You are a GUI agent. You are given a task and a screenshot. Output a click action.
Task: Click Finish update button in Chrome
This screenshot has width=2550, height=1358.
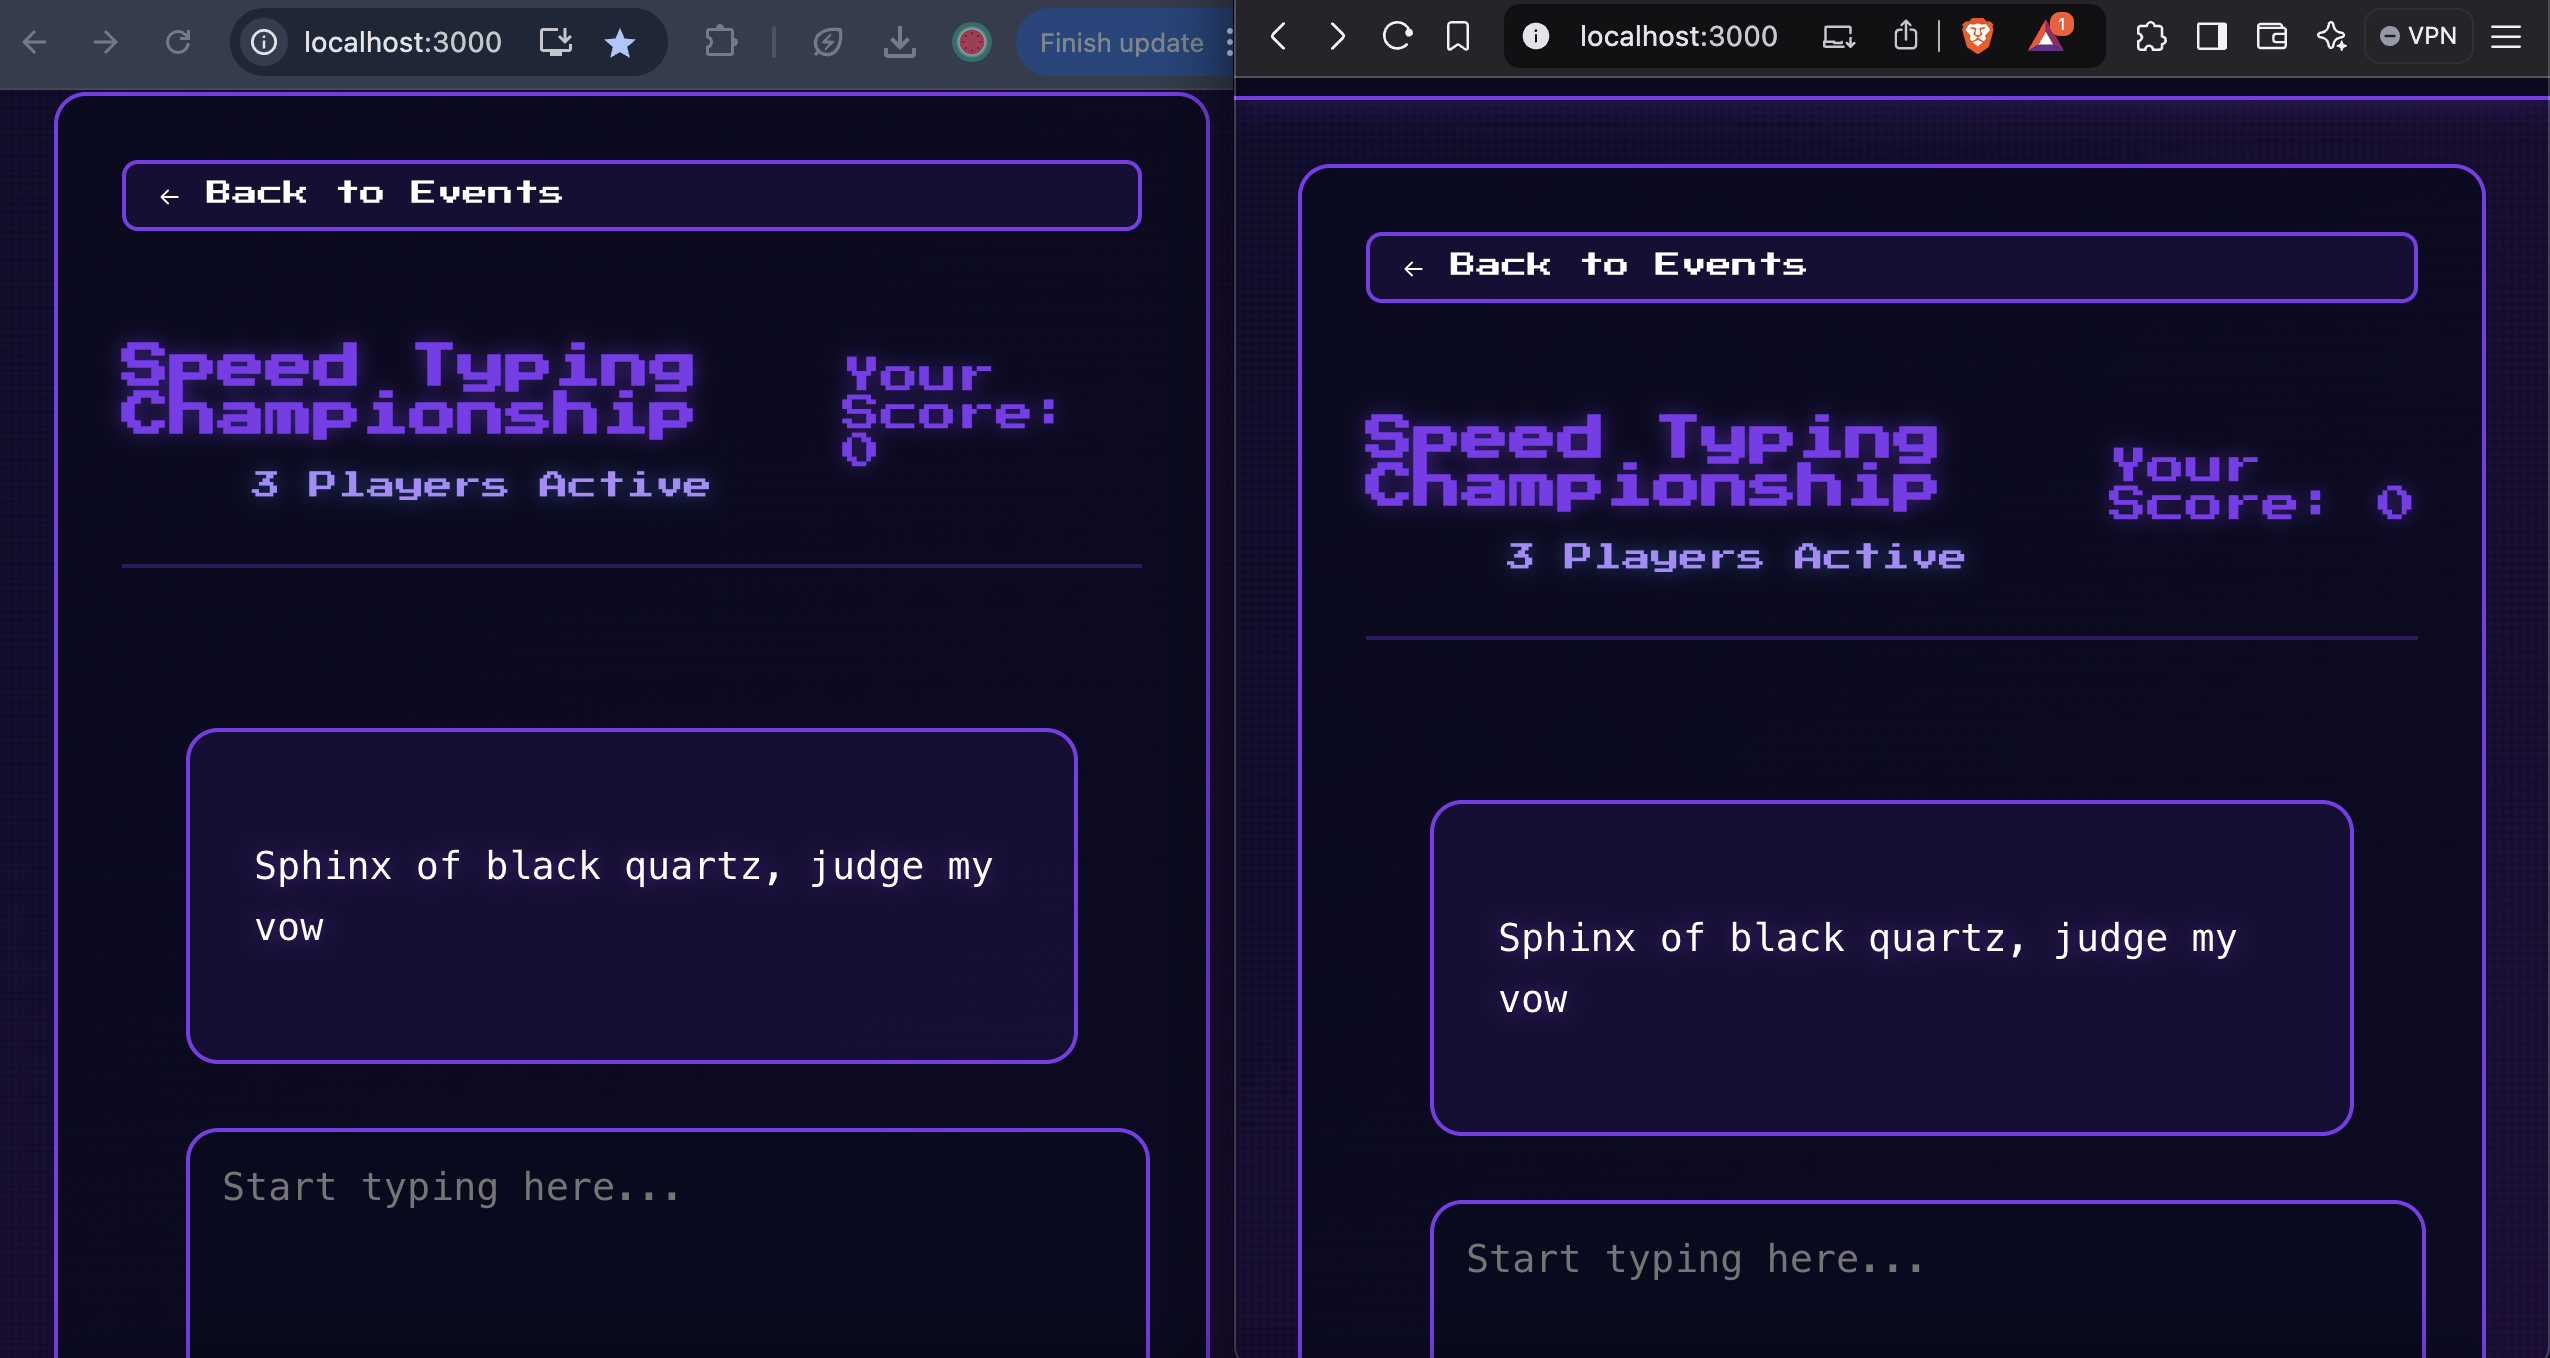(x=1120, y=42)
